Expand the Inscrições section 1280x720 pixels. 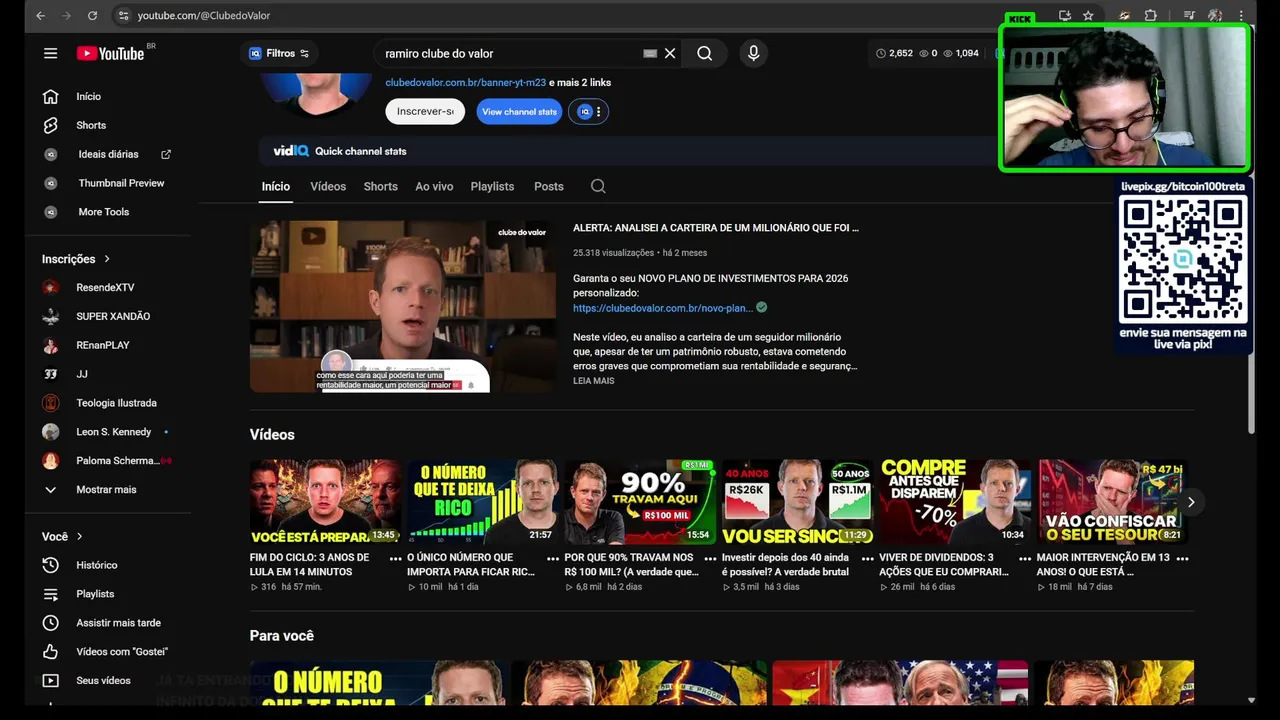click(76, 259)
